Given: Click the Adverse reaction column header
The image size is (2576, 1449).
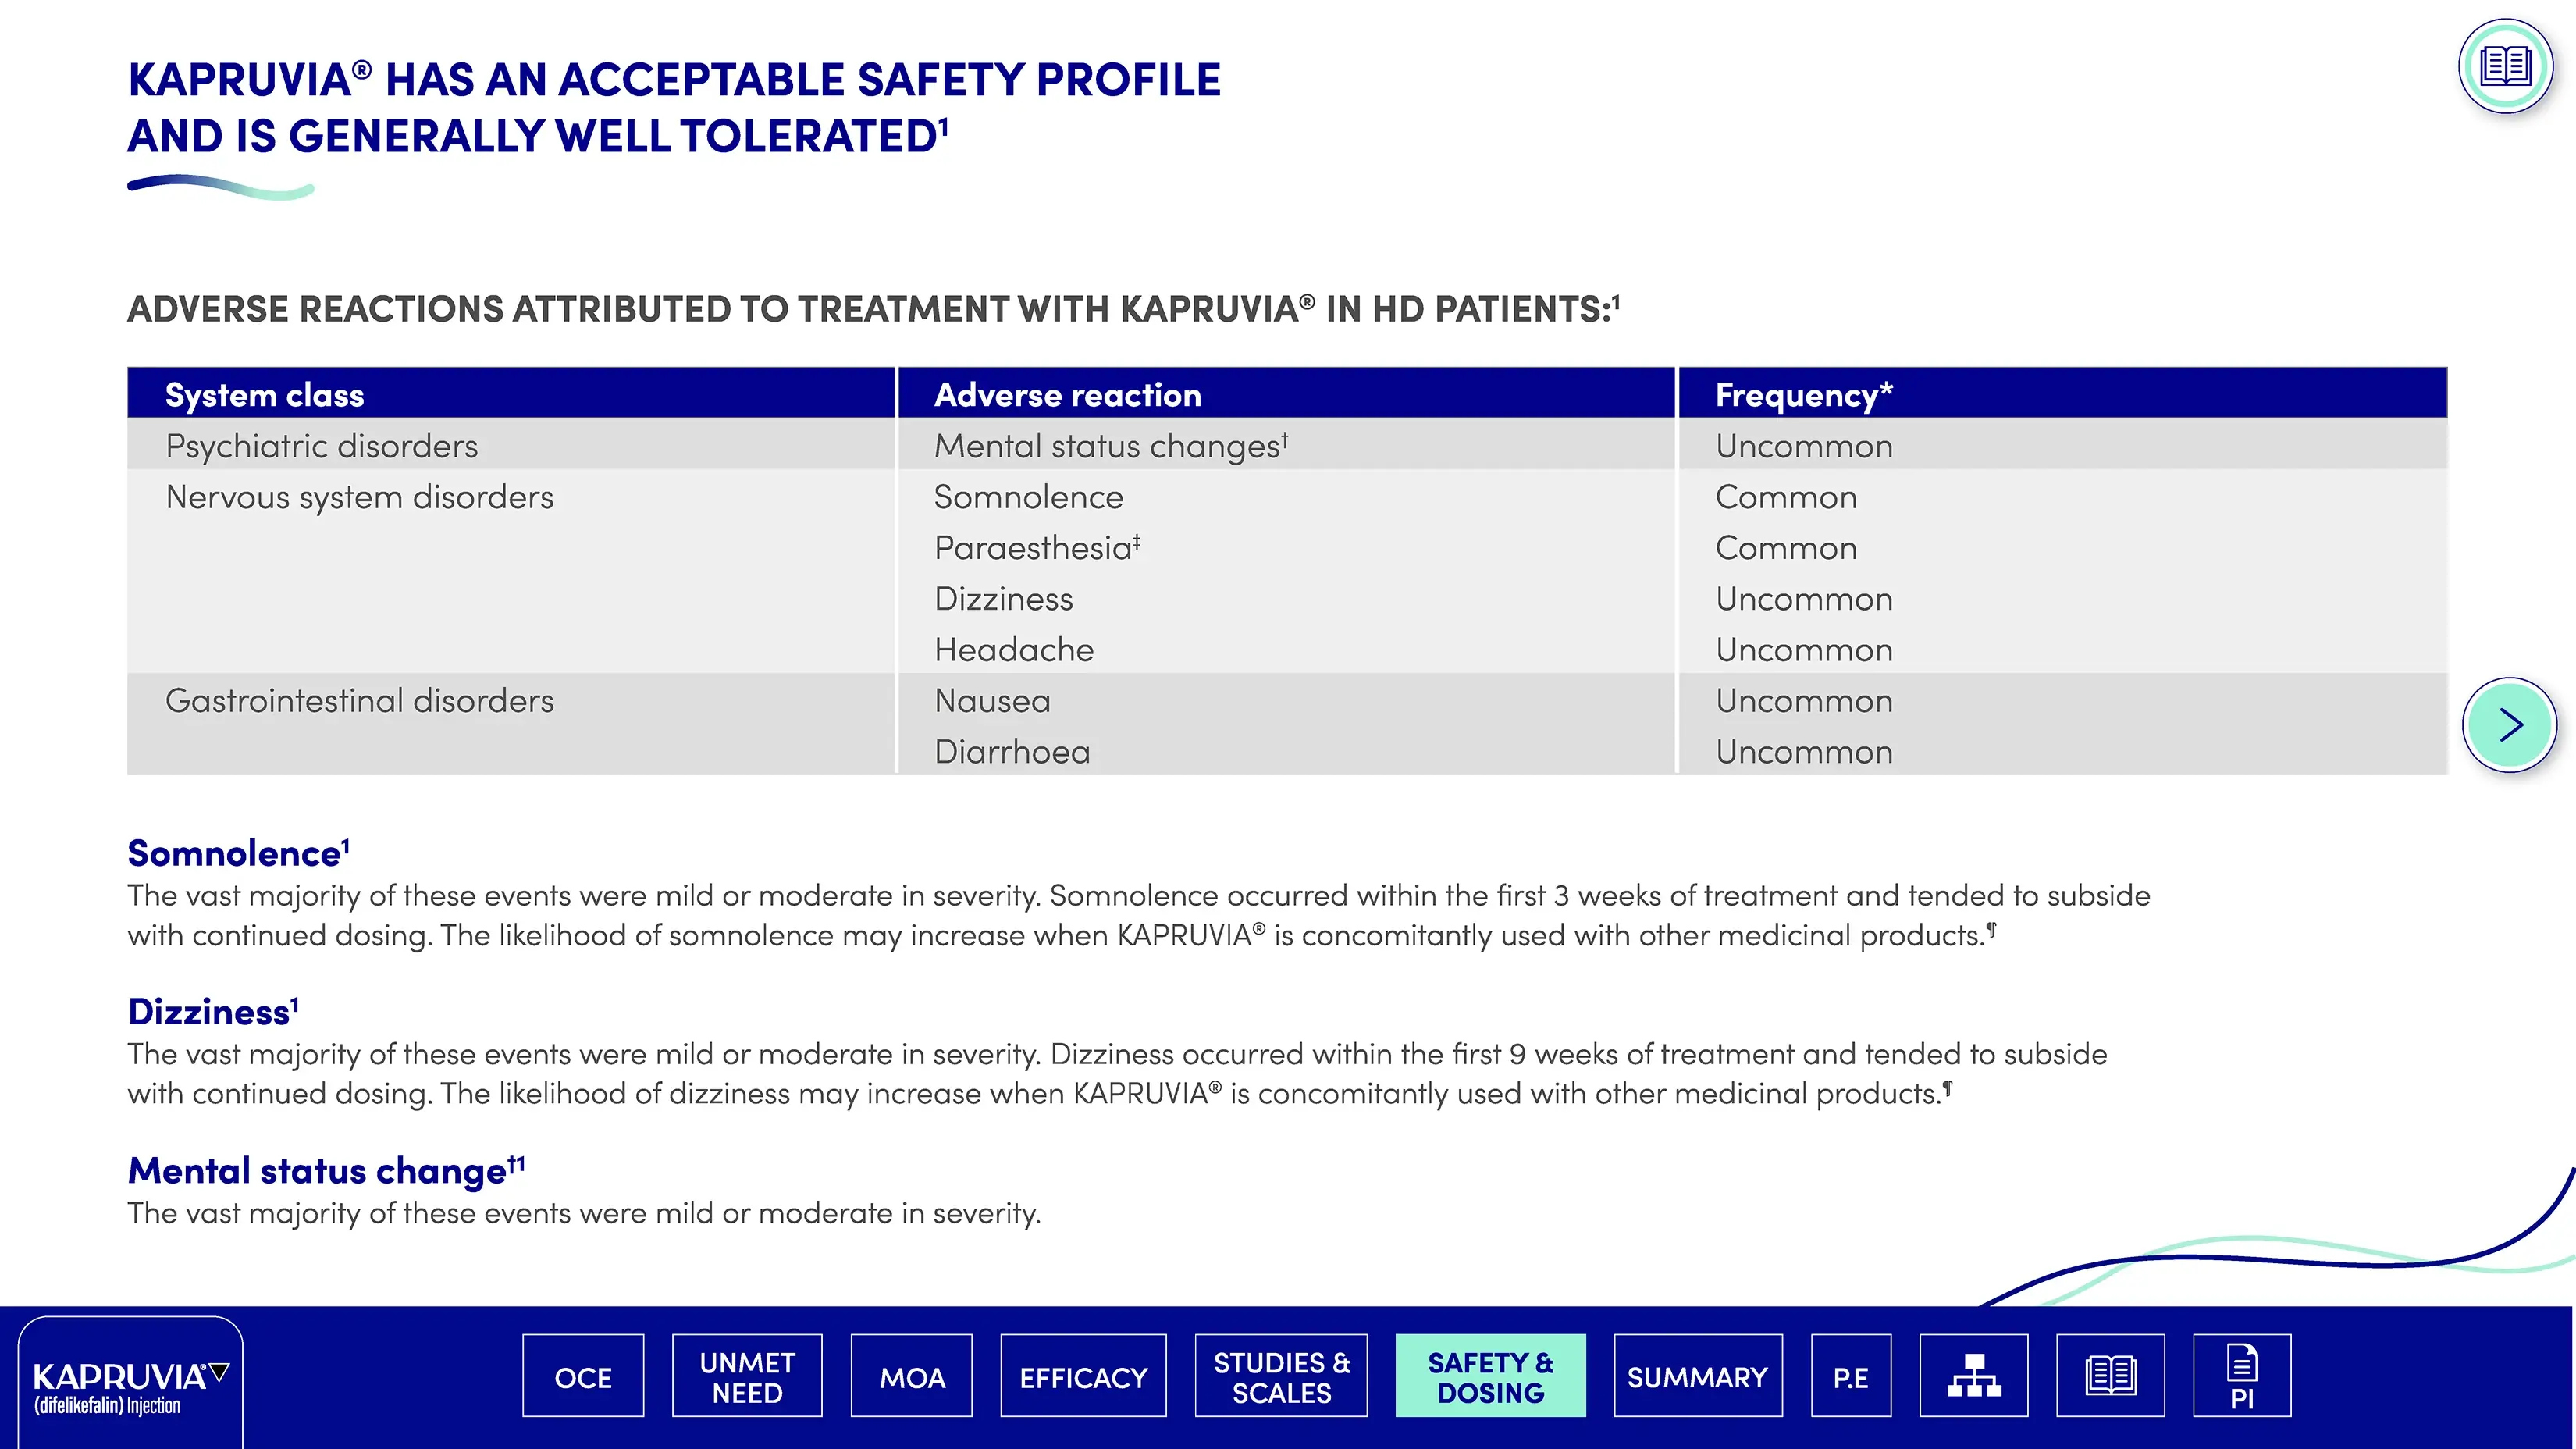Looking at the screenshot, I should 1067,395.
